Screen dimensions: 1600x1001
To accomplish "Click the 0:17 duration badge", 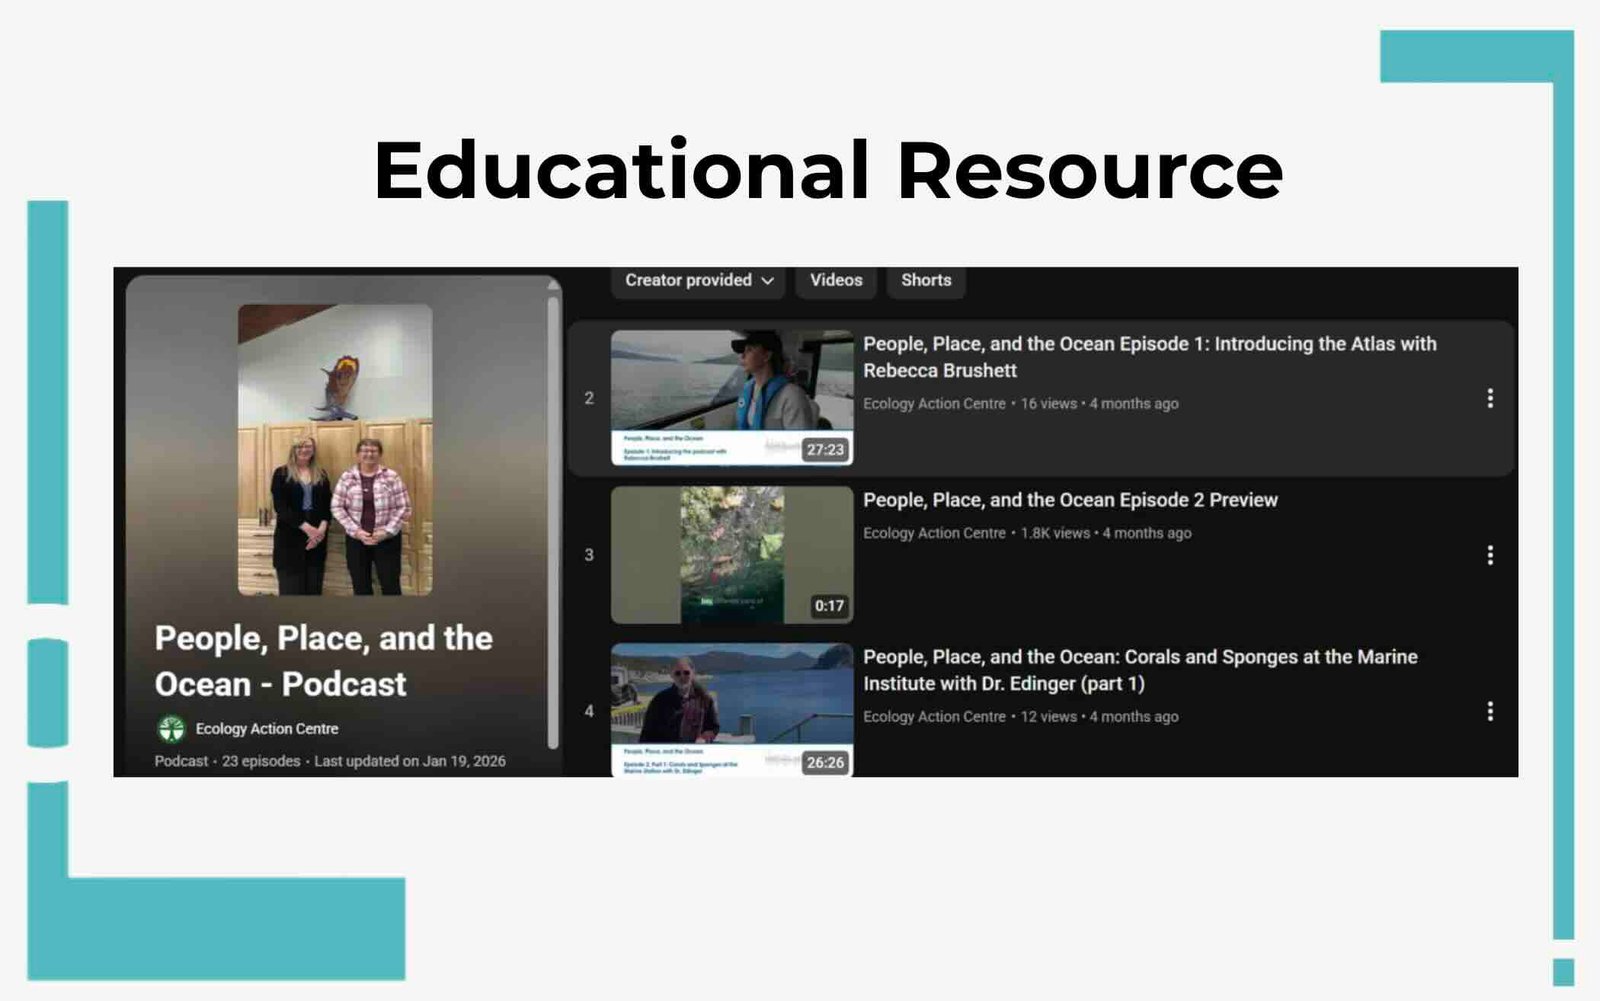I will coord(829,606).
